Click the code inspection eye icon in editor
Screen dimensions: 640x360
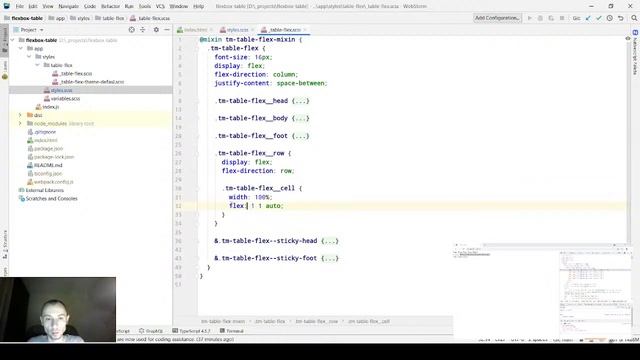pos(628,38)
